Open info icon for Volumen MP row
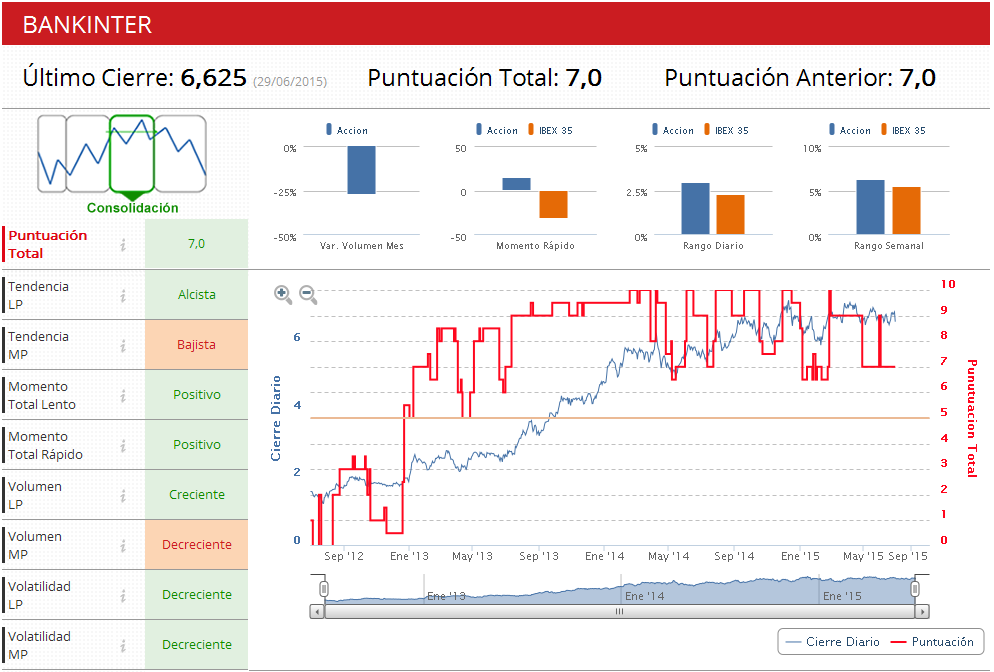 click(x=123, y=546)
